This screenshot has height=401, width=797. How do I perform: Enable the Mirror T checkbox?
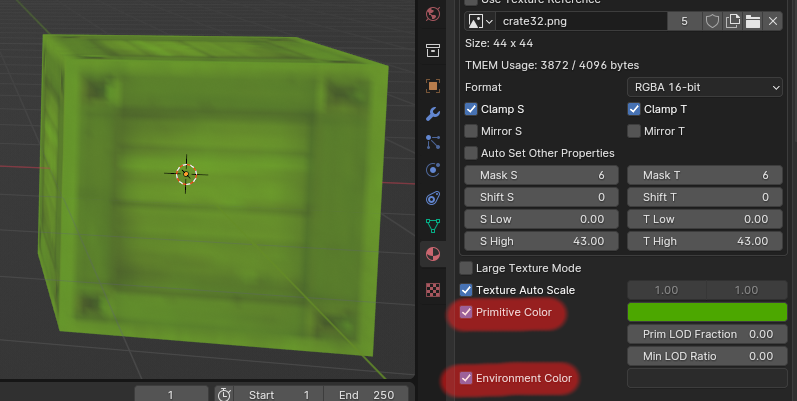click(634, 131)
